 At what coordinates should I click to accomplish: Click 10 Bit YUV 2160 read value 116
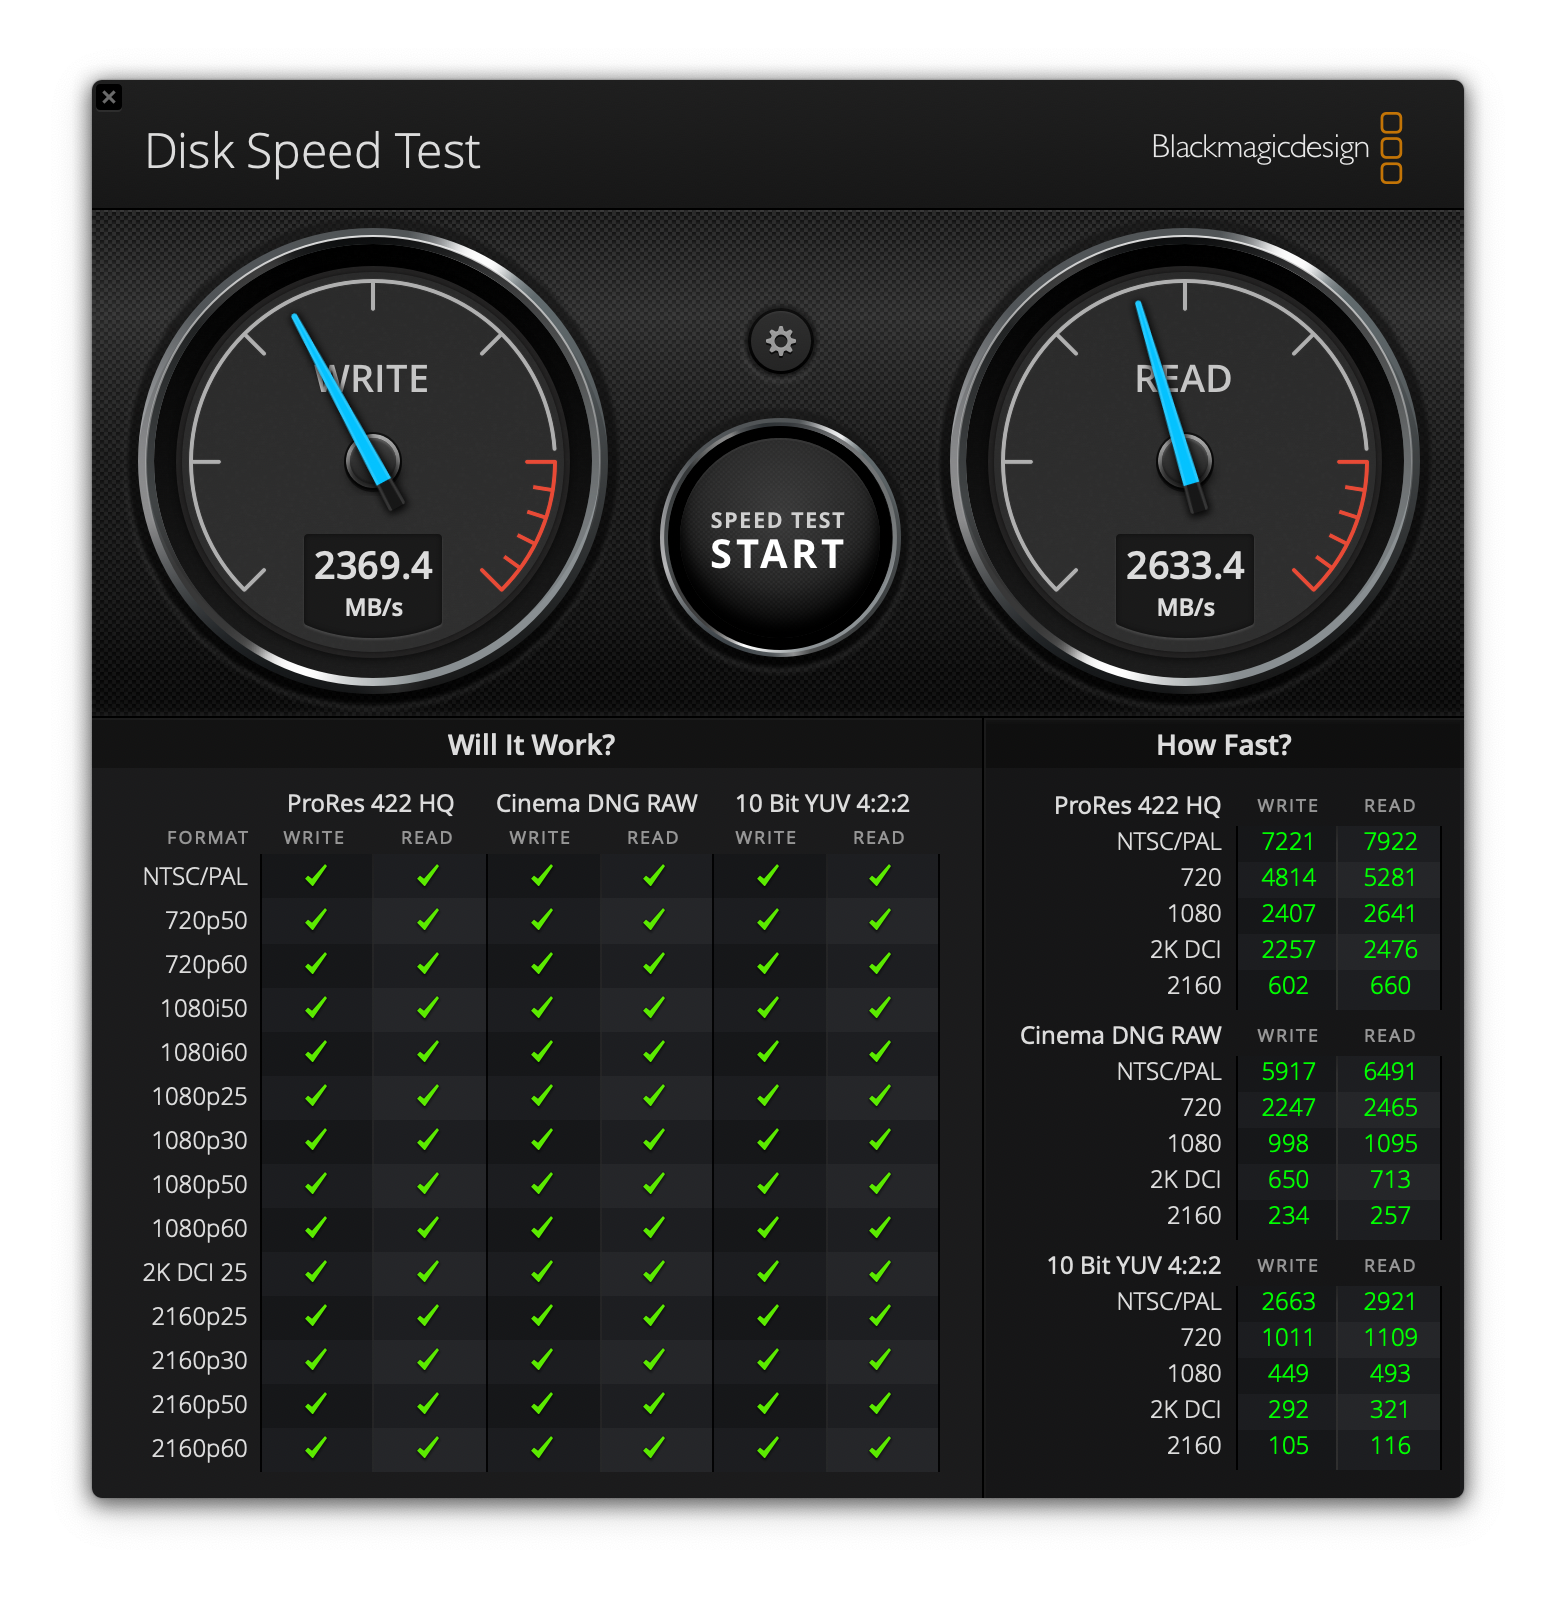coord(1390,1446)
